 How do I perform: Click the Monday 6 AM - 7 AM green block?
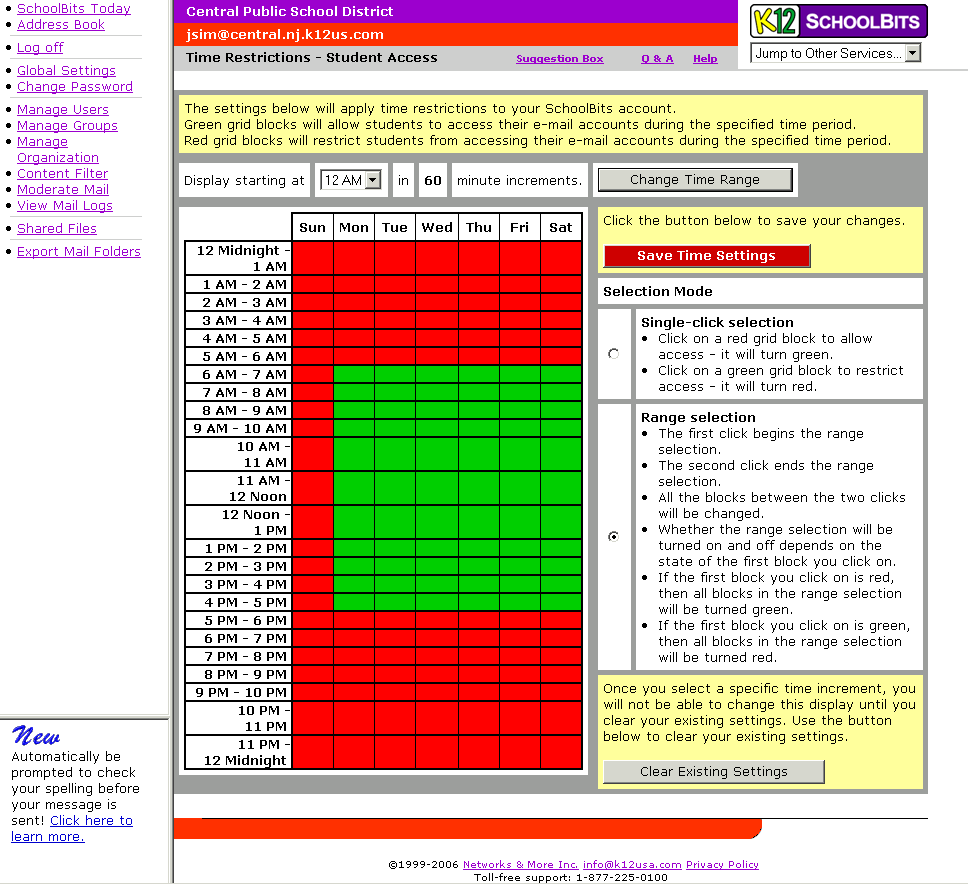click(354, 374)
